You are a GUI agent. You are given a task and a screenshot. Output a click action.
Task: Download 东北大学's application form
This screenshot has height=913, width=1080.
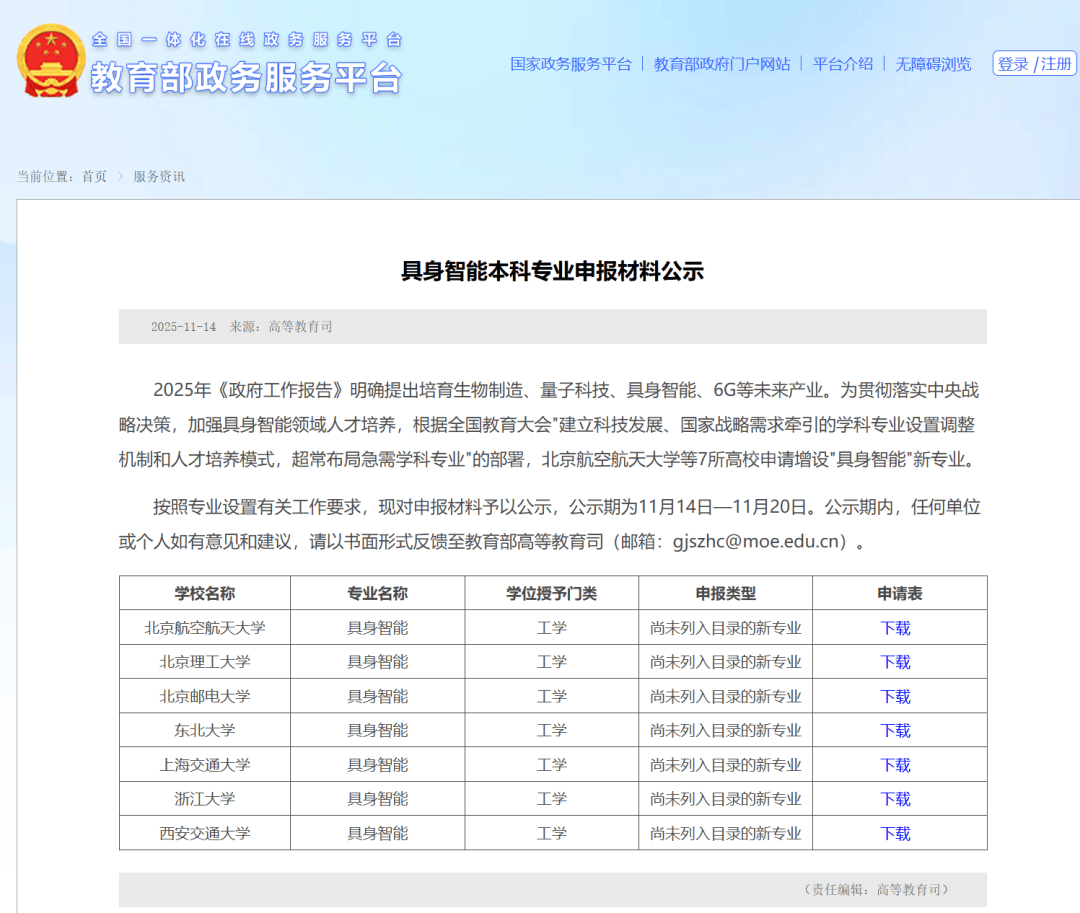click(x=895, y=730)
